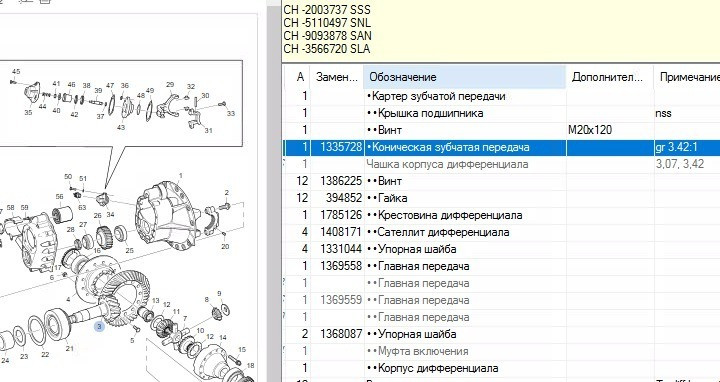Click callout number 14 in diagram
Image resolution: width=720 pixels, height=382 pixels.
pos(223,338)
